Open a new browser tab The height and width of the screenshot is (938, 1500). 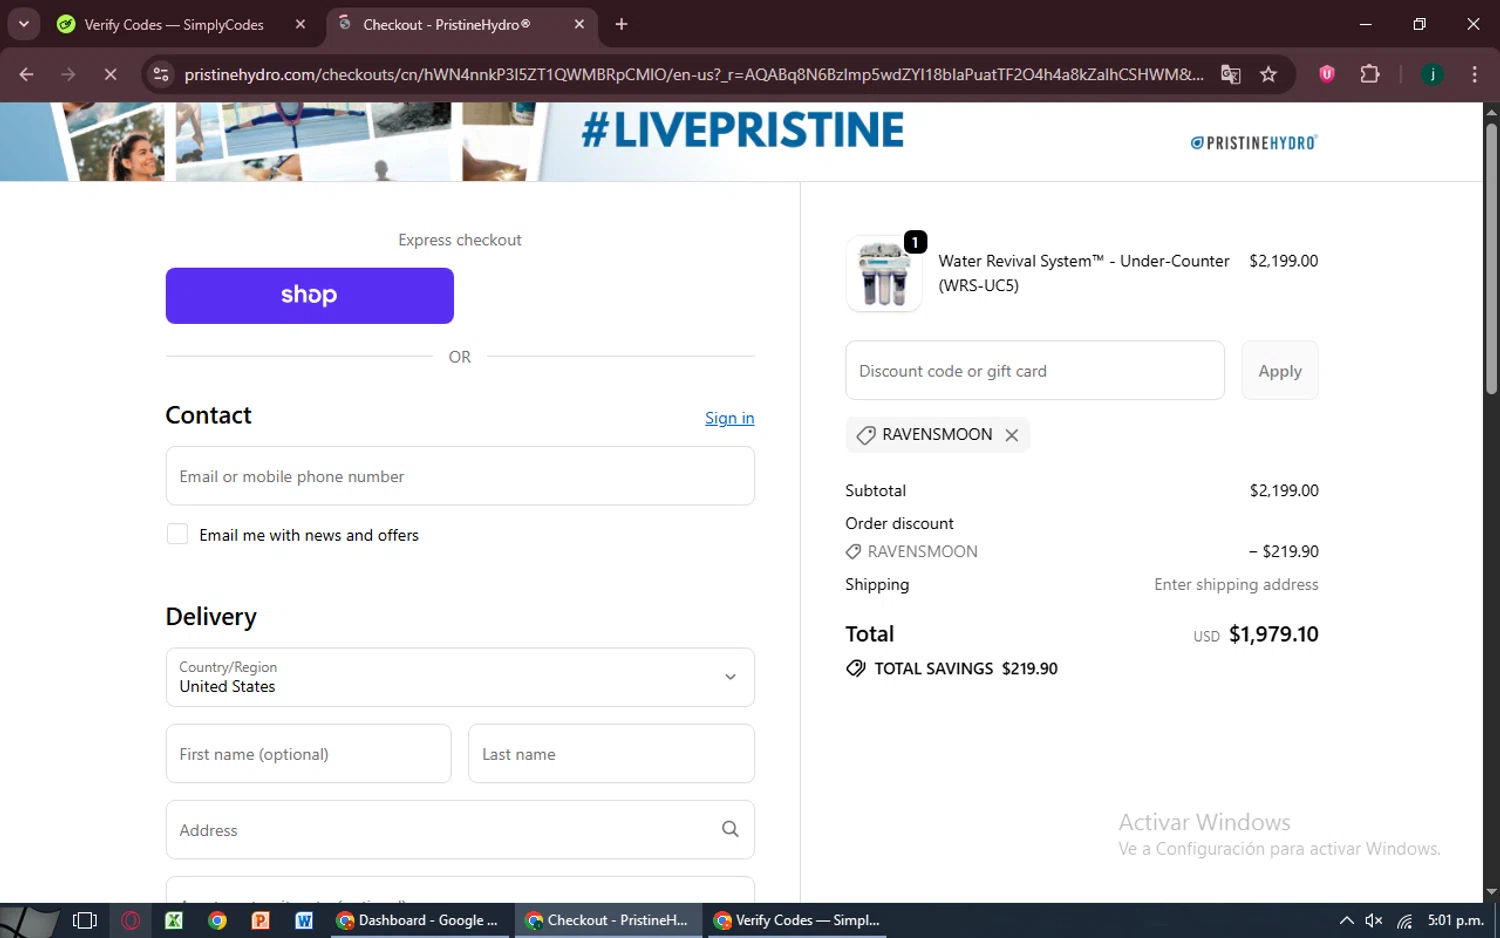621,24
